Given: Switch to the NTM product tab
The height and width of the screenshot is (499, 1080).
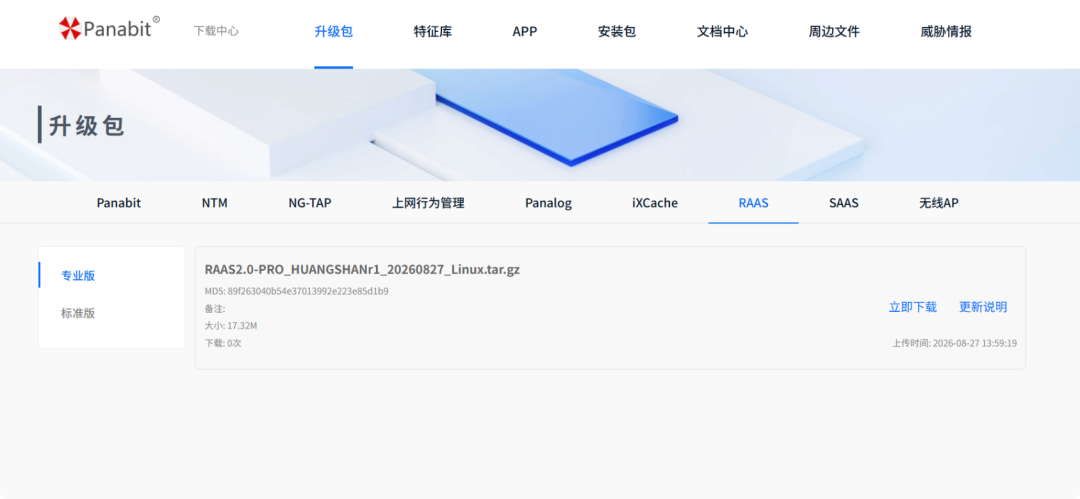Looking at the screenshot, I should click(x=214, y=203).
